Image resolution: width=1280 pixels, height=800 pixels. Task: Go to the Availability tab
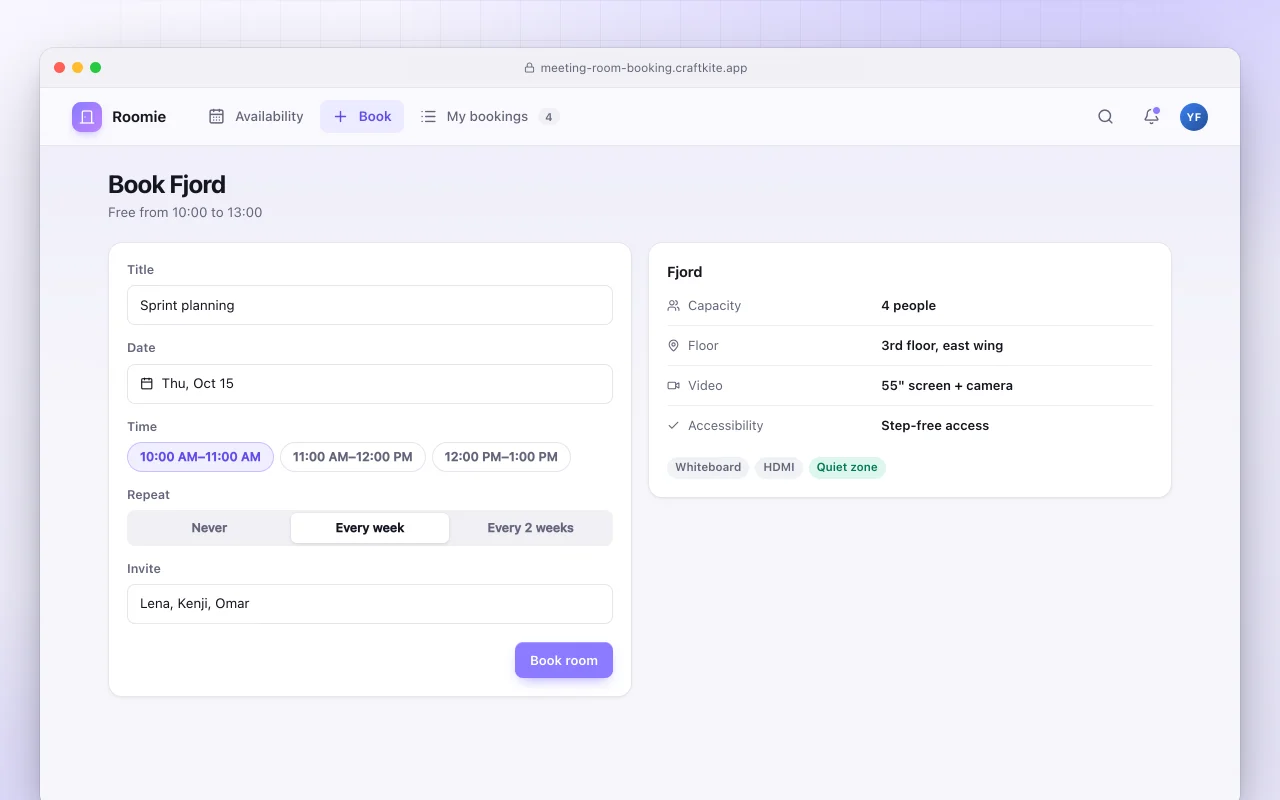[256, 117]
